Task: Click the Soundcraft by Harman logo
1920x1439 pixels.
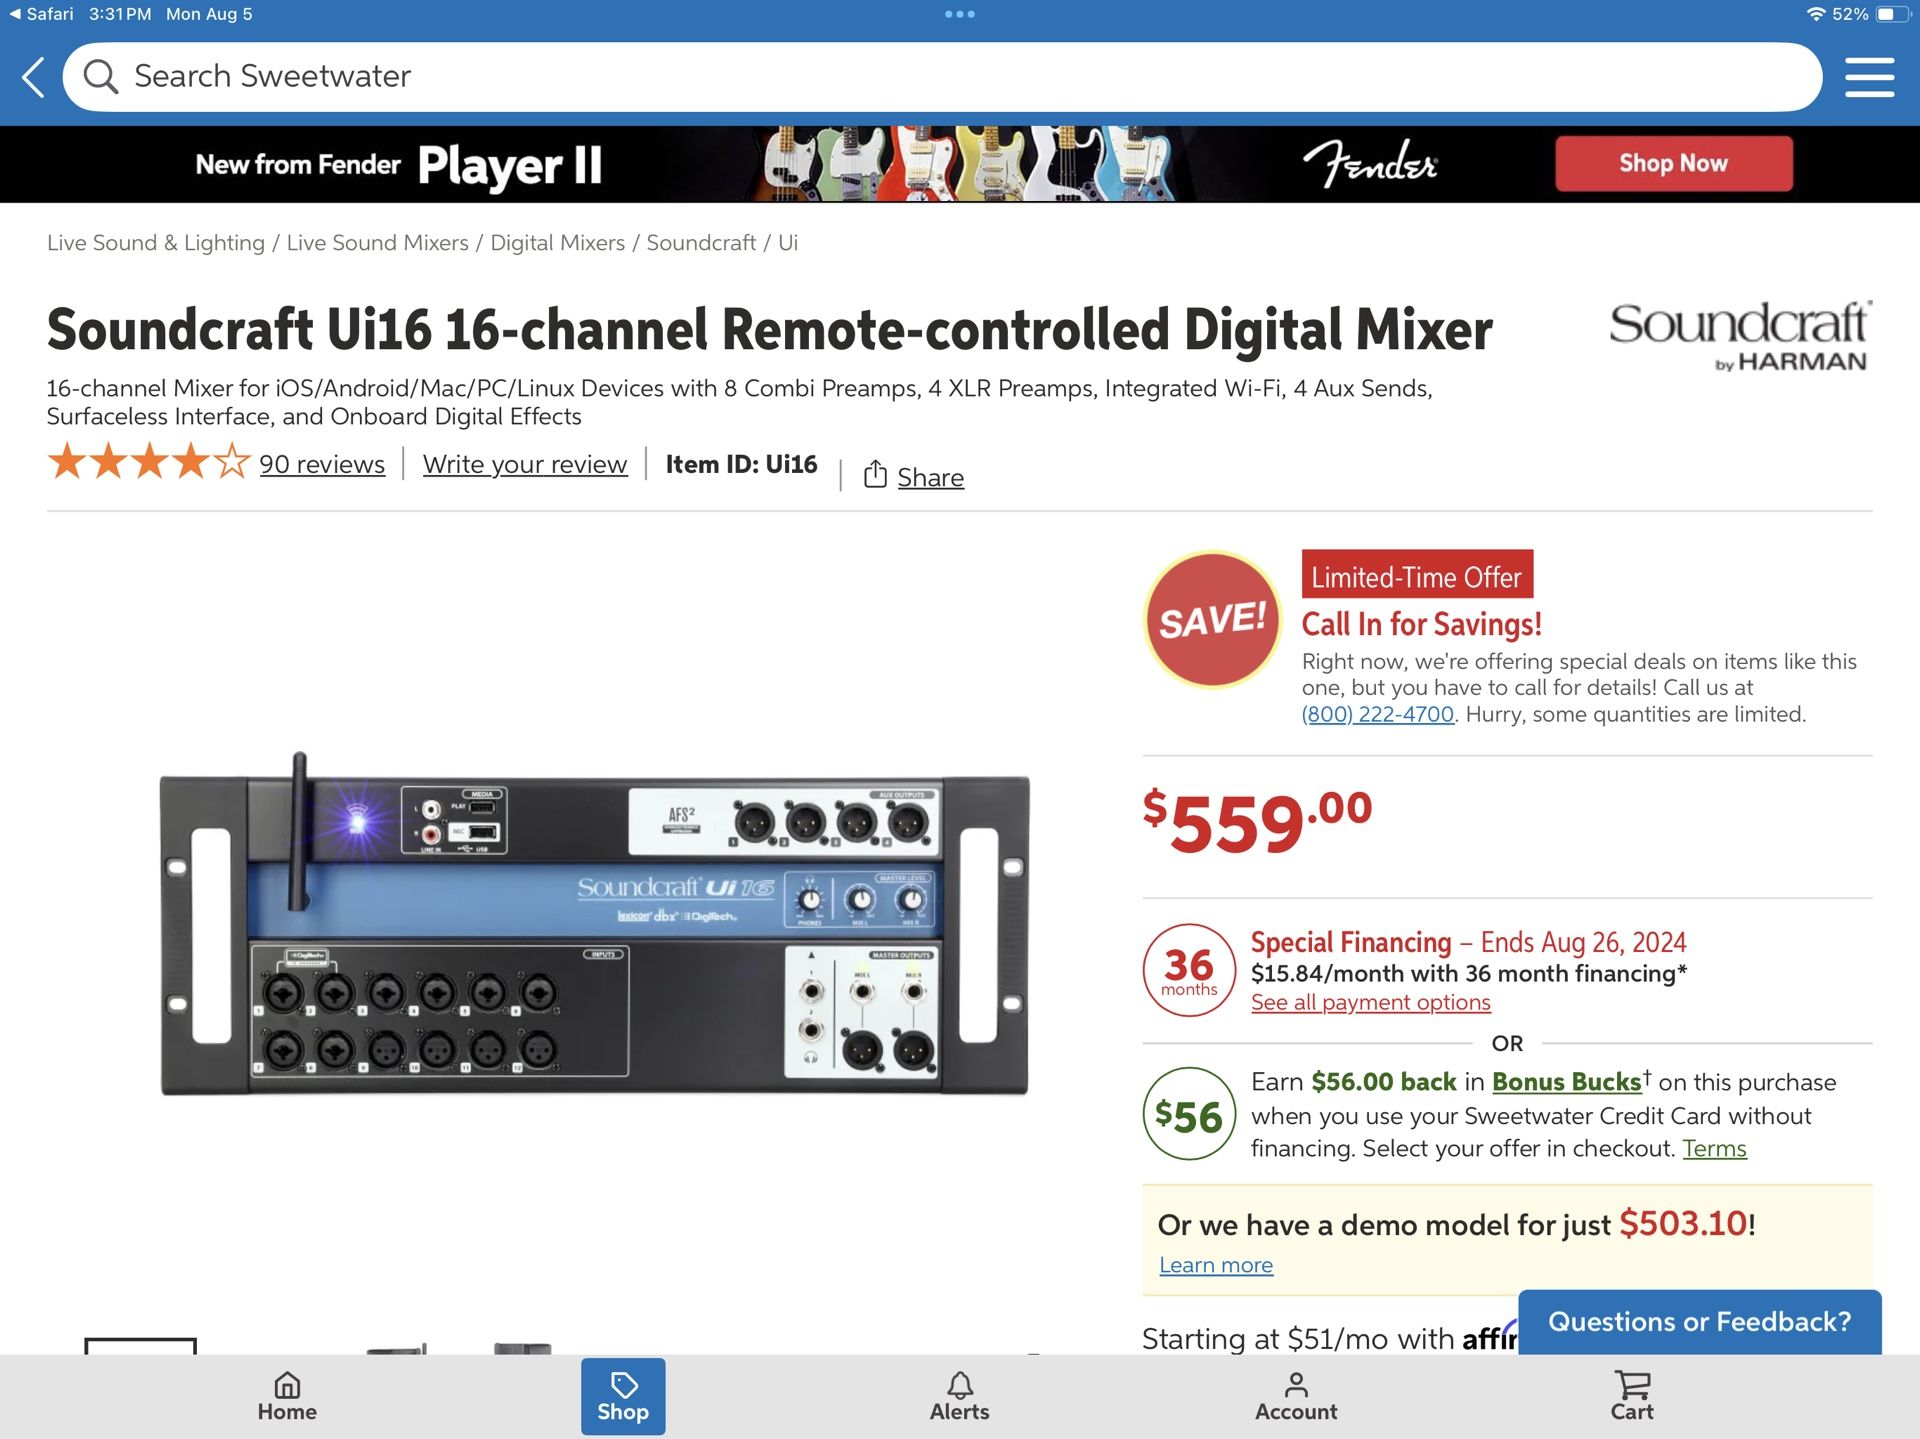Action: 1739,336
